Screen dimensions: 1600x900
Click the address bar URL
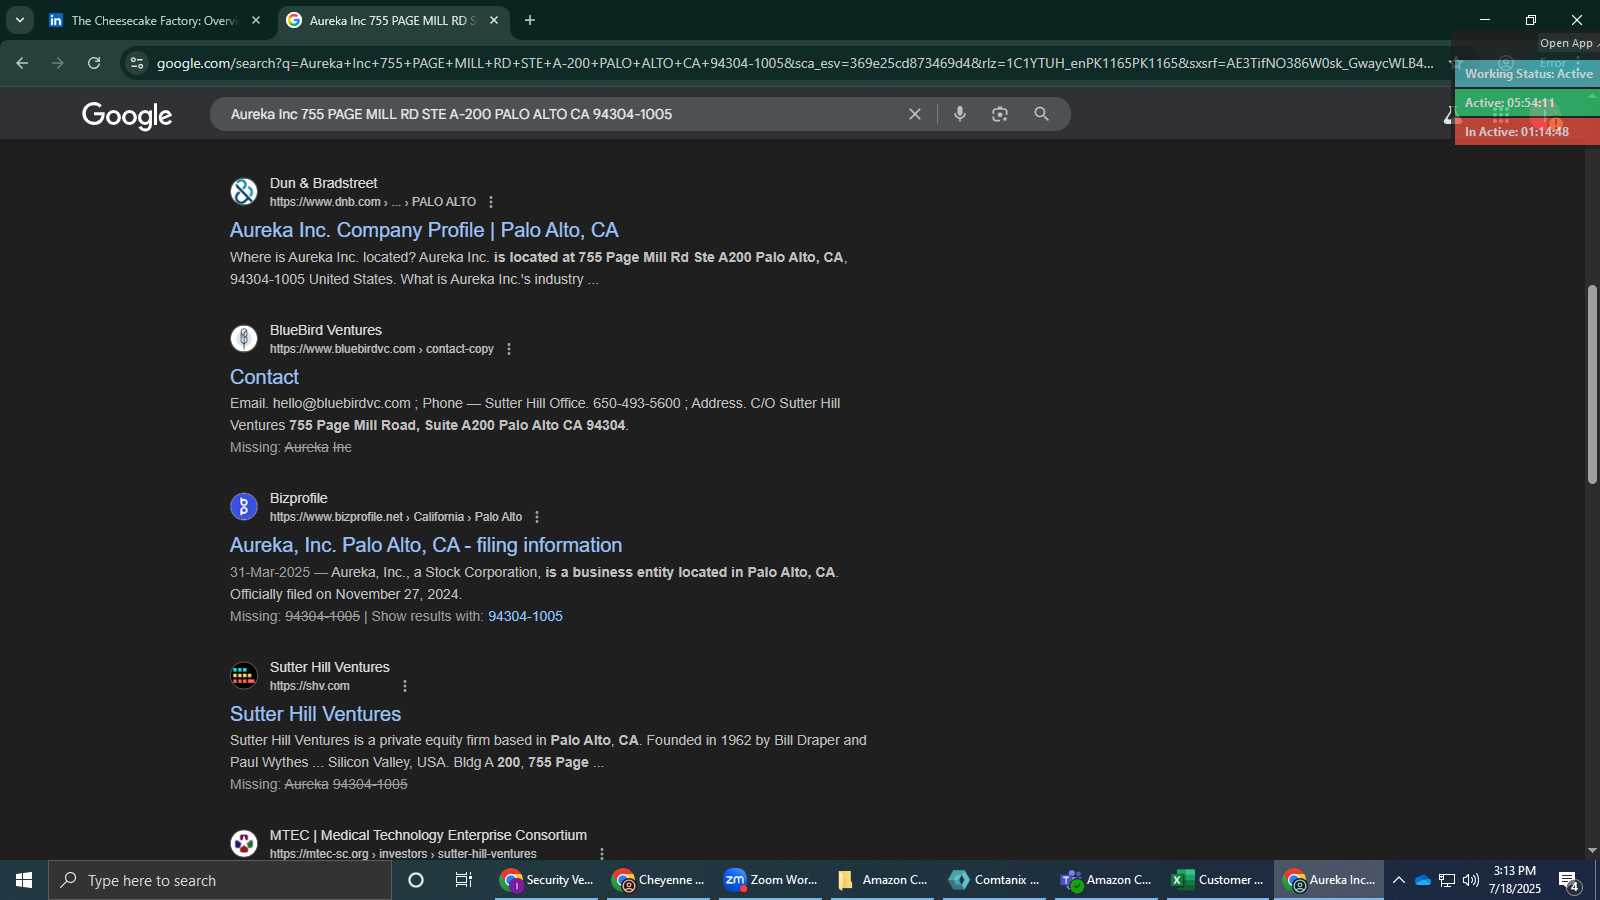point(795,63)
